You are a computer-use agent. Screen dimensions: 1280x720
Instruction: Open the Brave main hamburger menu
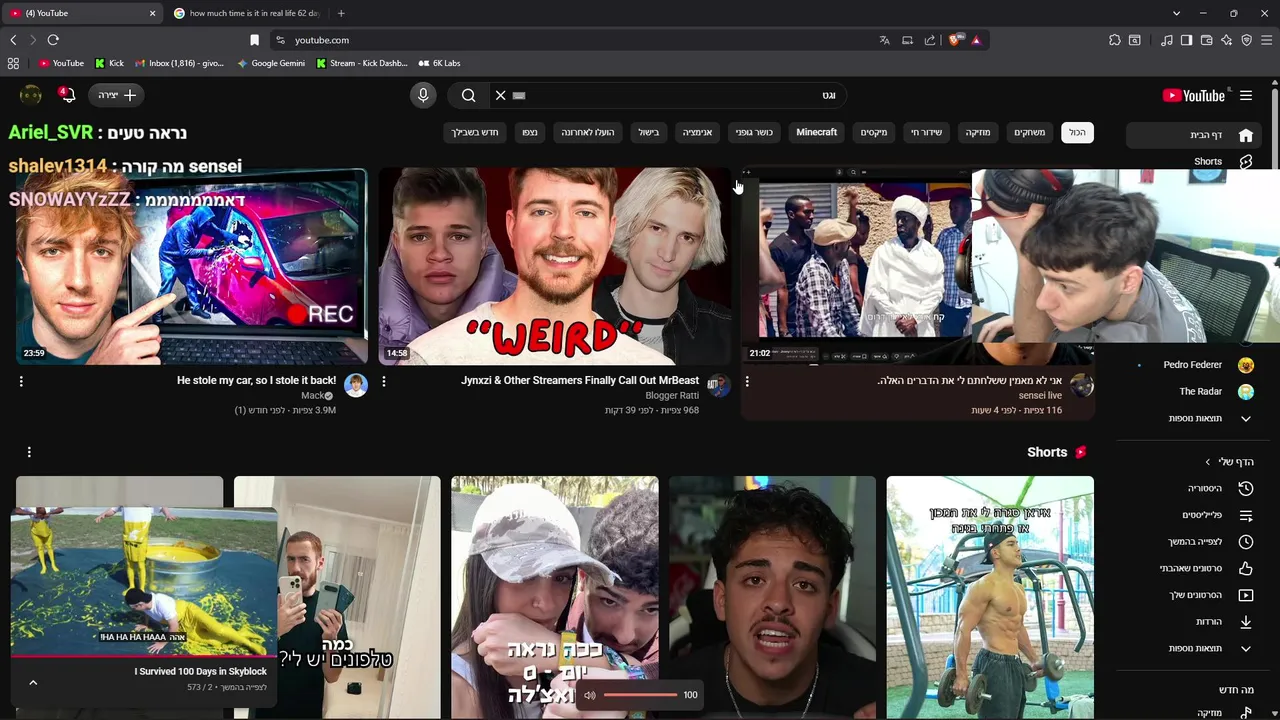point(1267,40)
